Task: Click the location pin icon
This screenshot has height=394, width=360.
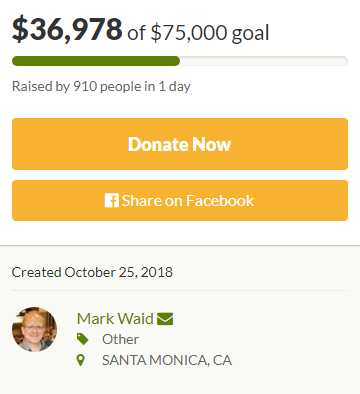Action: (80, 360)
